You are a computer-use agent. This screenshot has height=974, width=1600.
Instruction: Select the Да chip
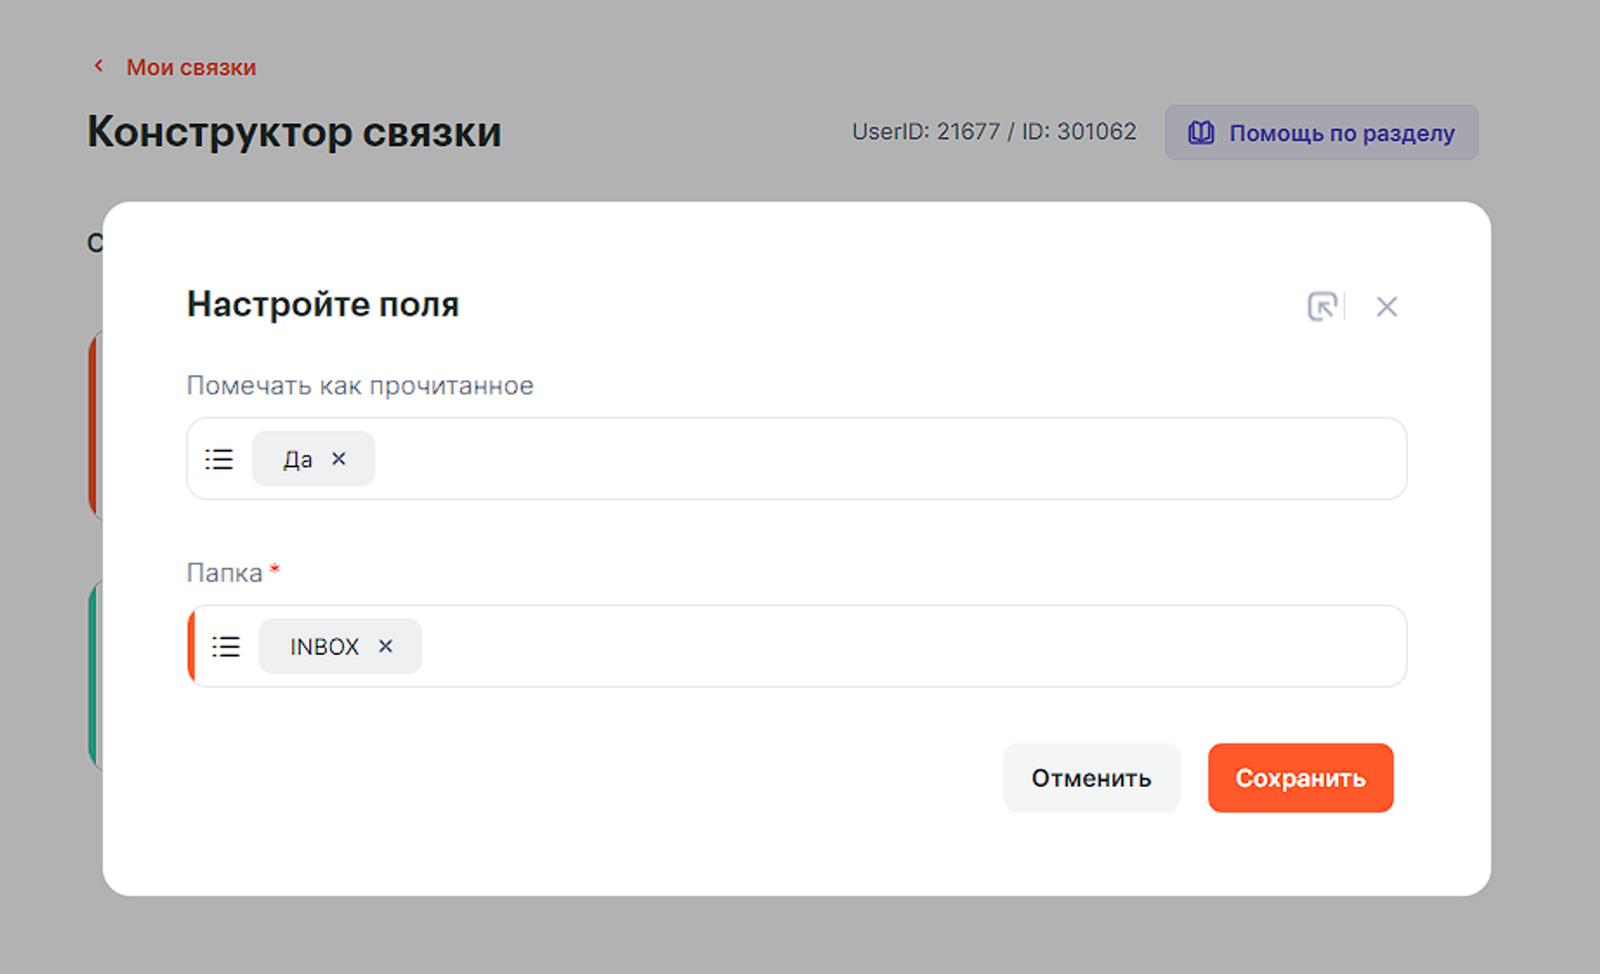pos(297,459)
